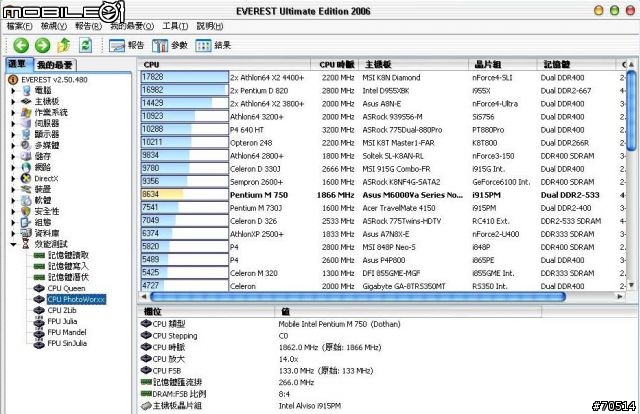The height and width of the screenshot is (414, 640).
Task: Sort by the 主機板 column header
Action: (414, 65)
